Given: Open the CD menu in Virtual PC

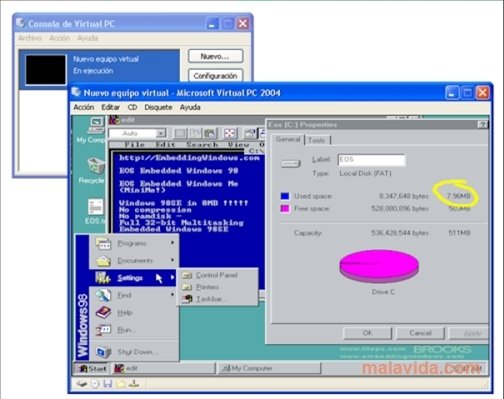Looking at the screenshot, I should 132,107.
